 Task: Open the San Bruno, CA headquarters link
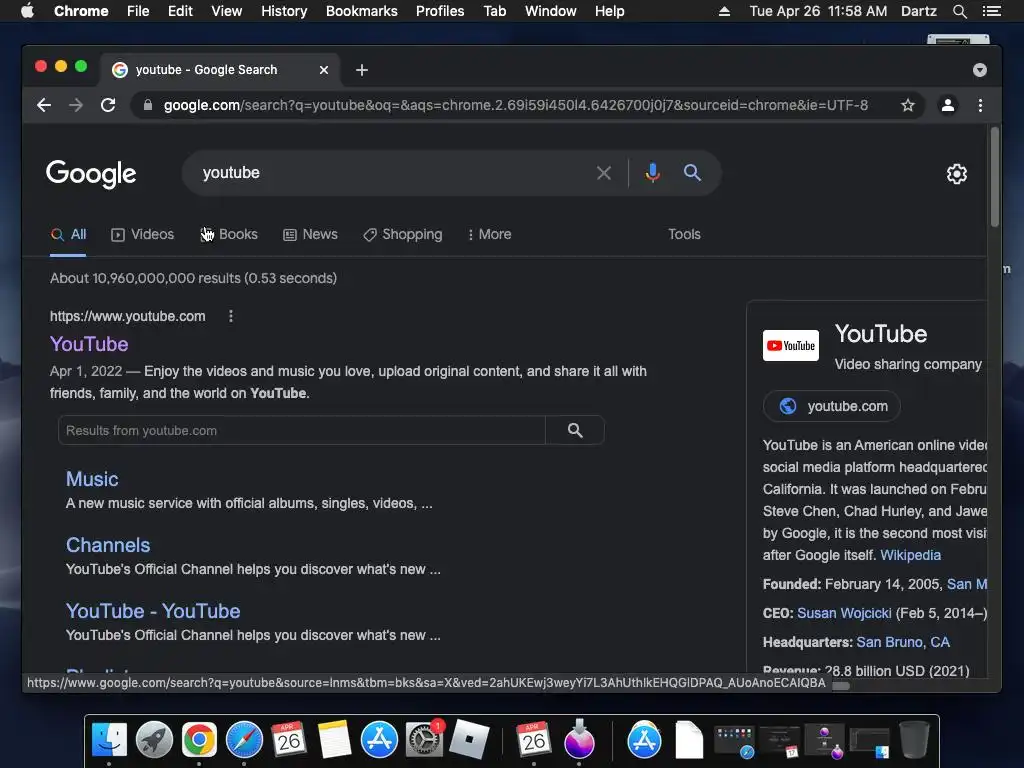[903, 642]
